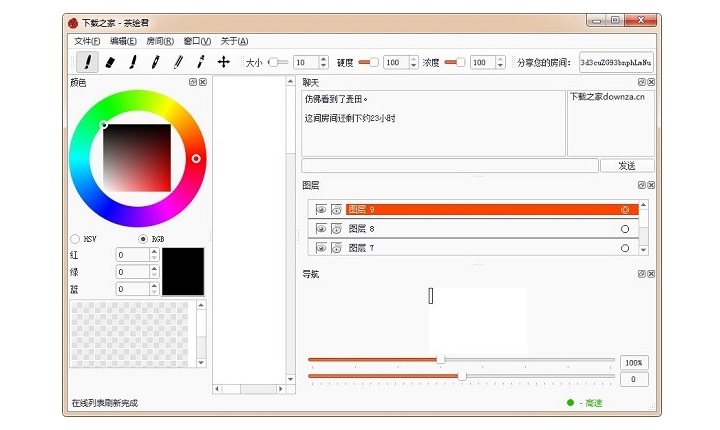The image size is (720, 430).
Task: Switch color mode to HSV
Action: click(76, 239)
